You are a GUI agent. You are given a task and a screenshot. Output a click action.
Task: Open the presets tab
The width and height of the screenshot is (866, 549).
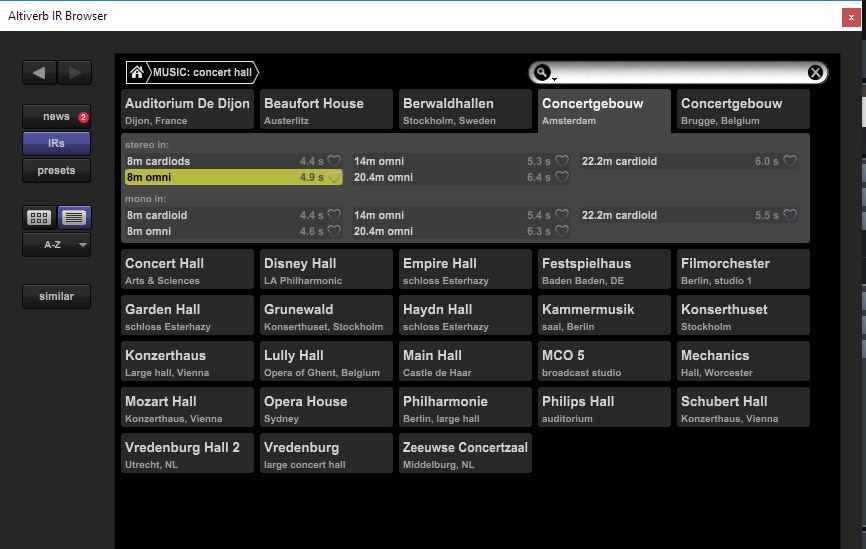56,171
